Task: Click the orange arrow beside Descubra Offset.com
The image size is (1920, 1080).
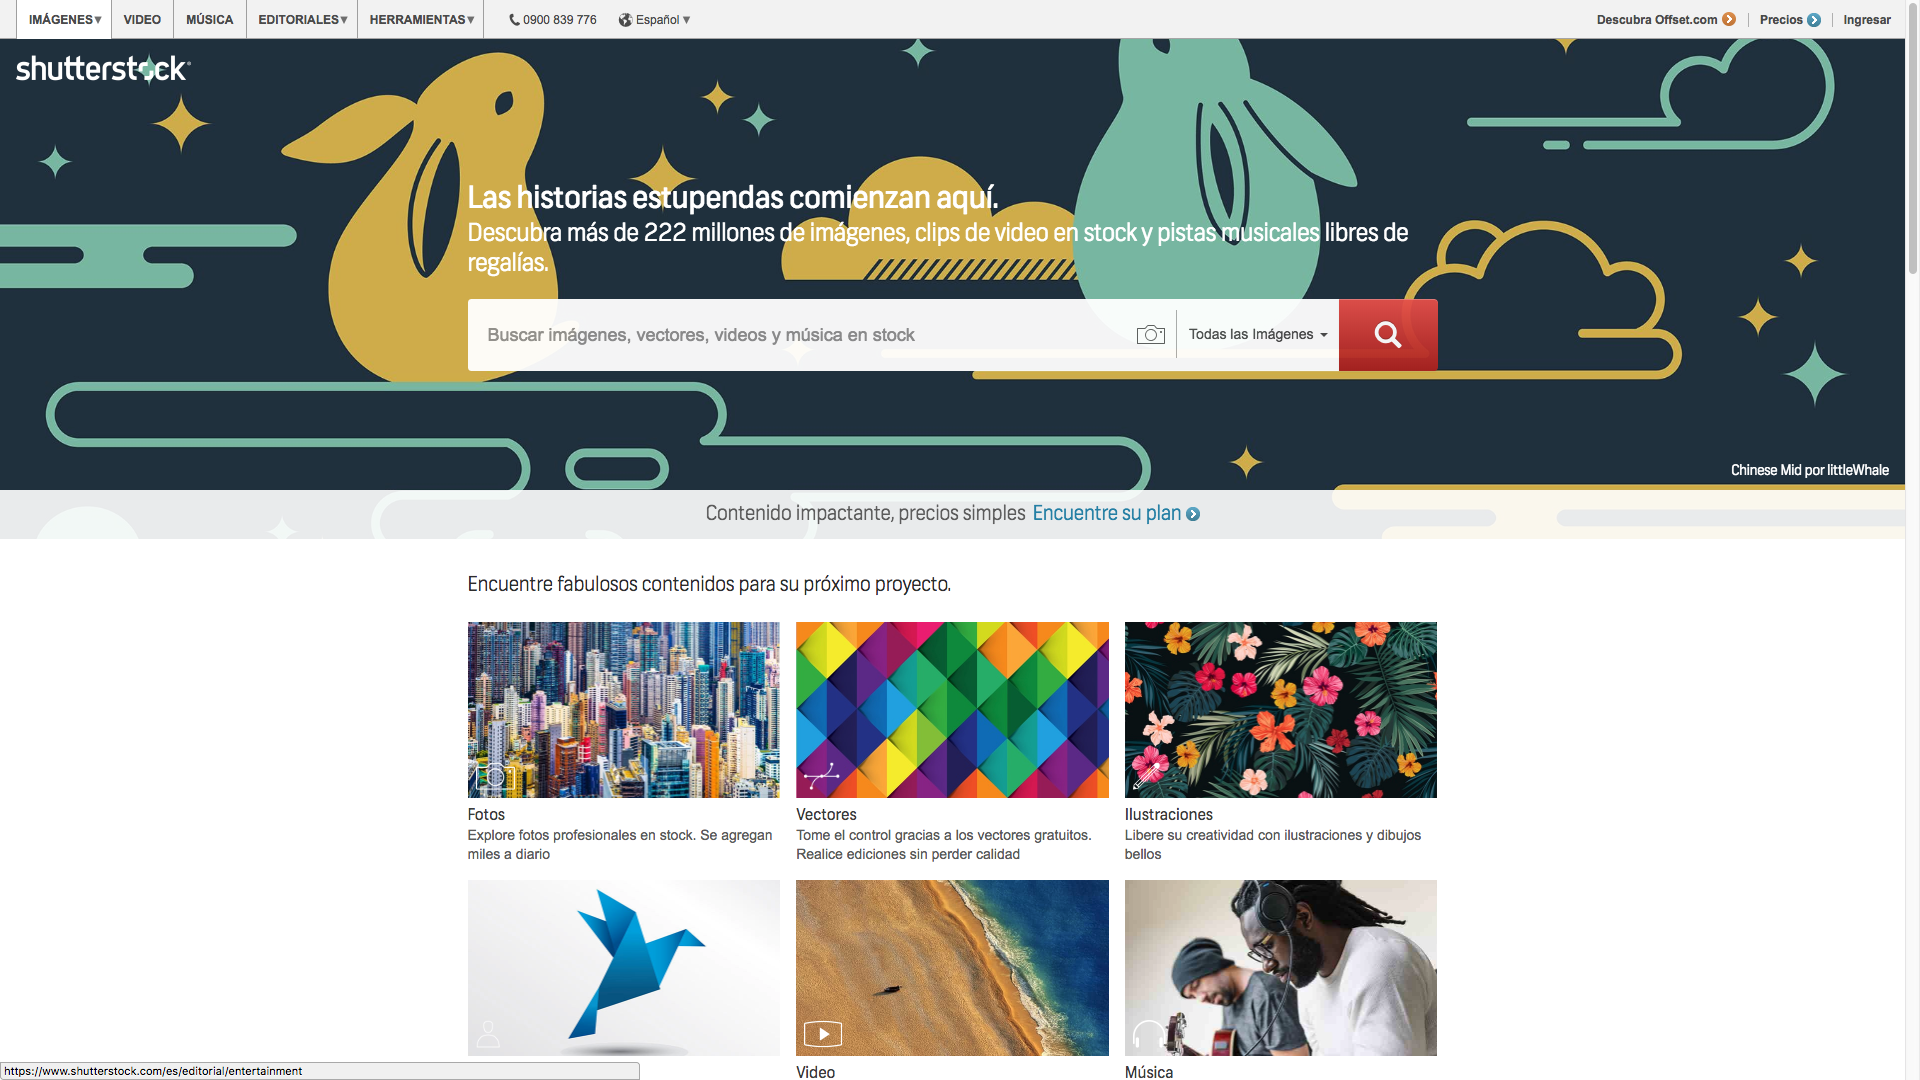Action: point(1729,19)
